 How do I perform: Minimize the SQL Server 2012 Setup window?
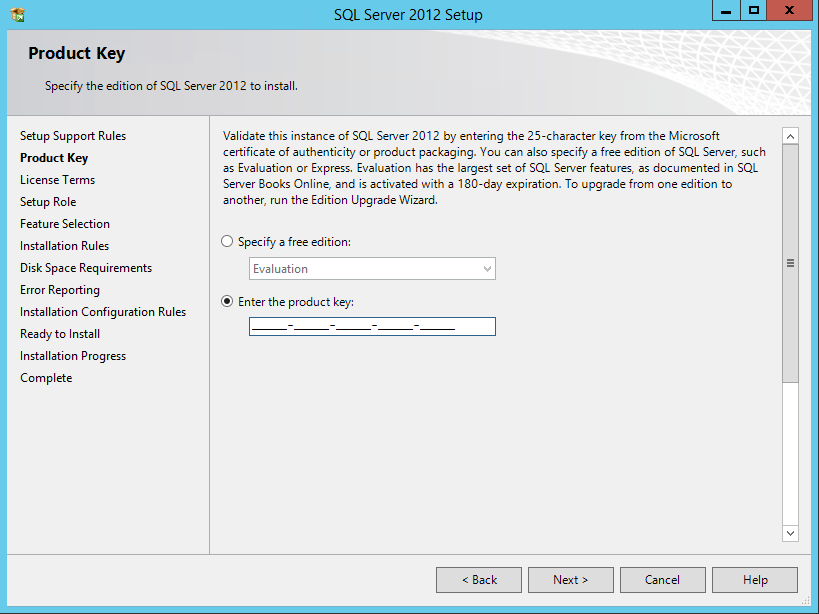726,10
